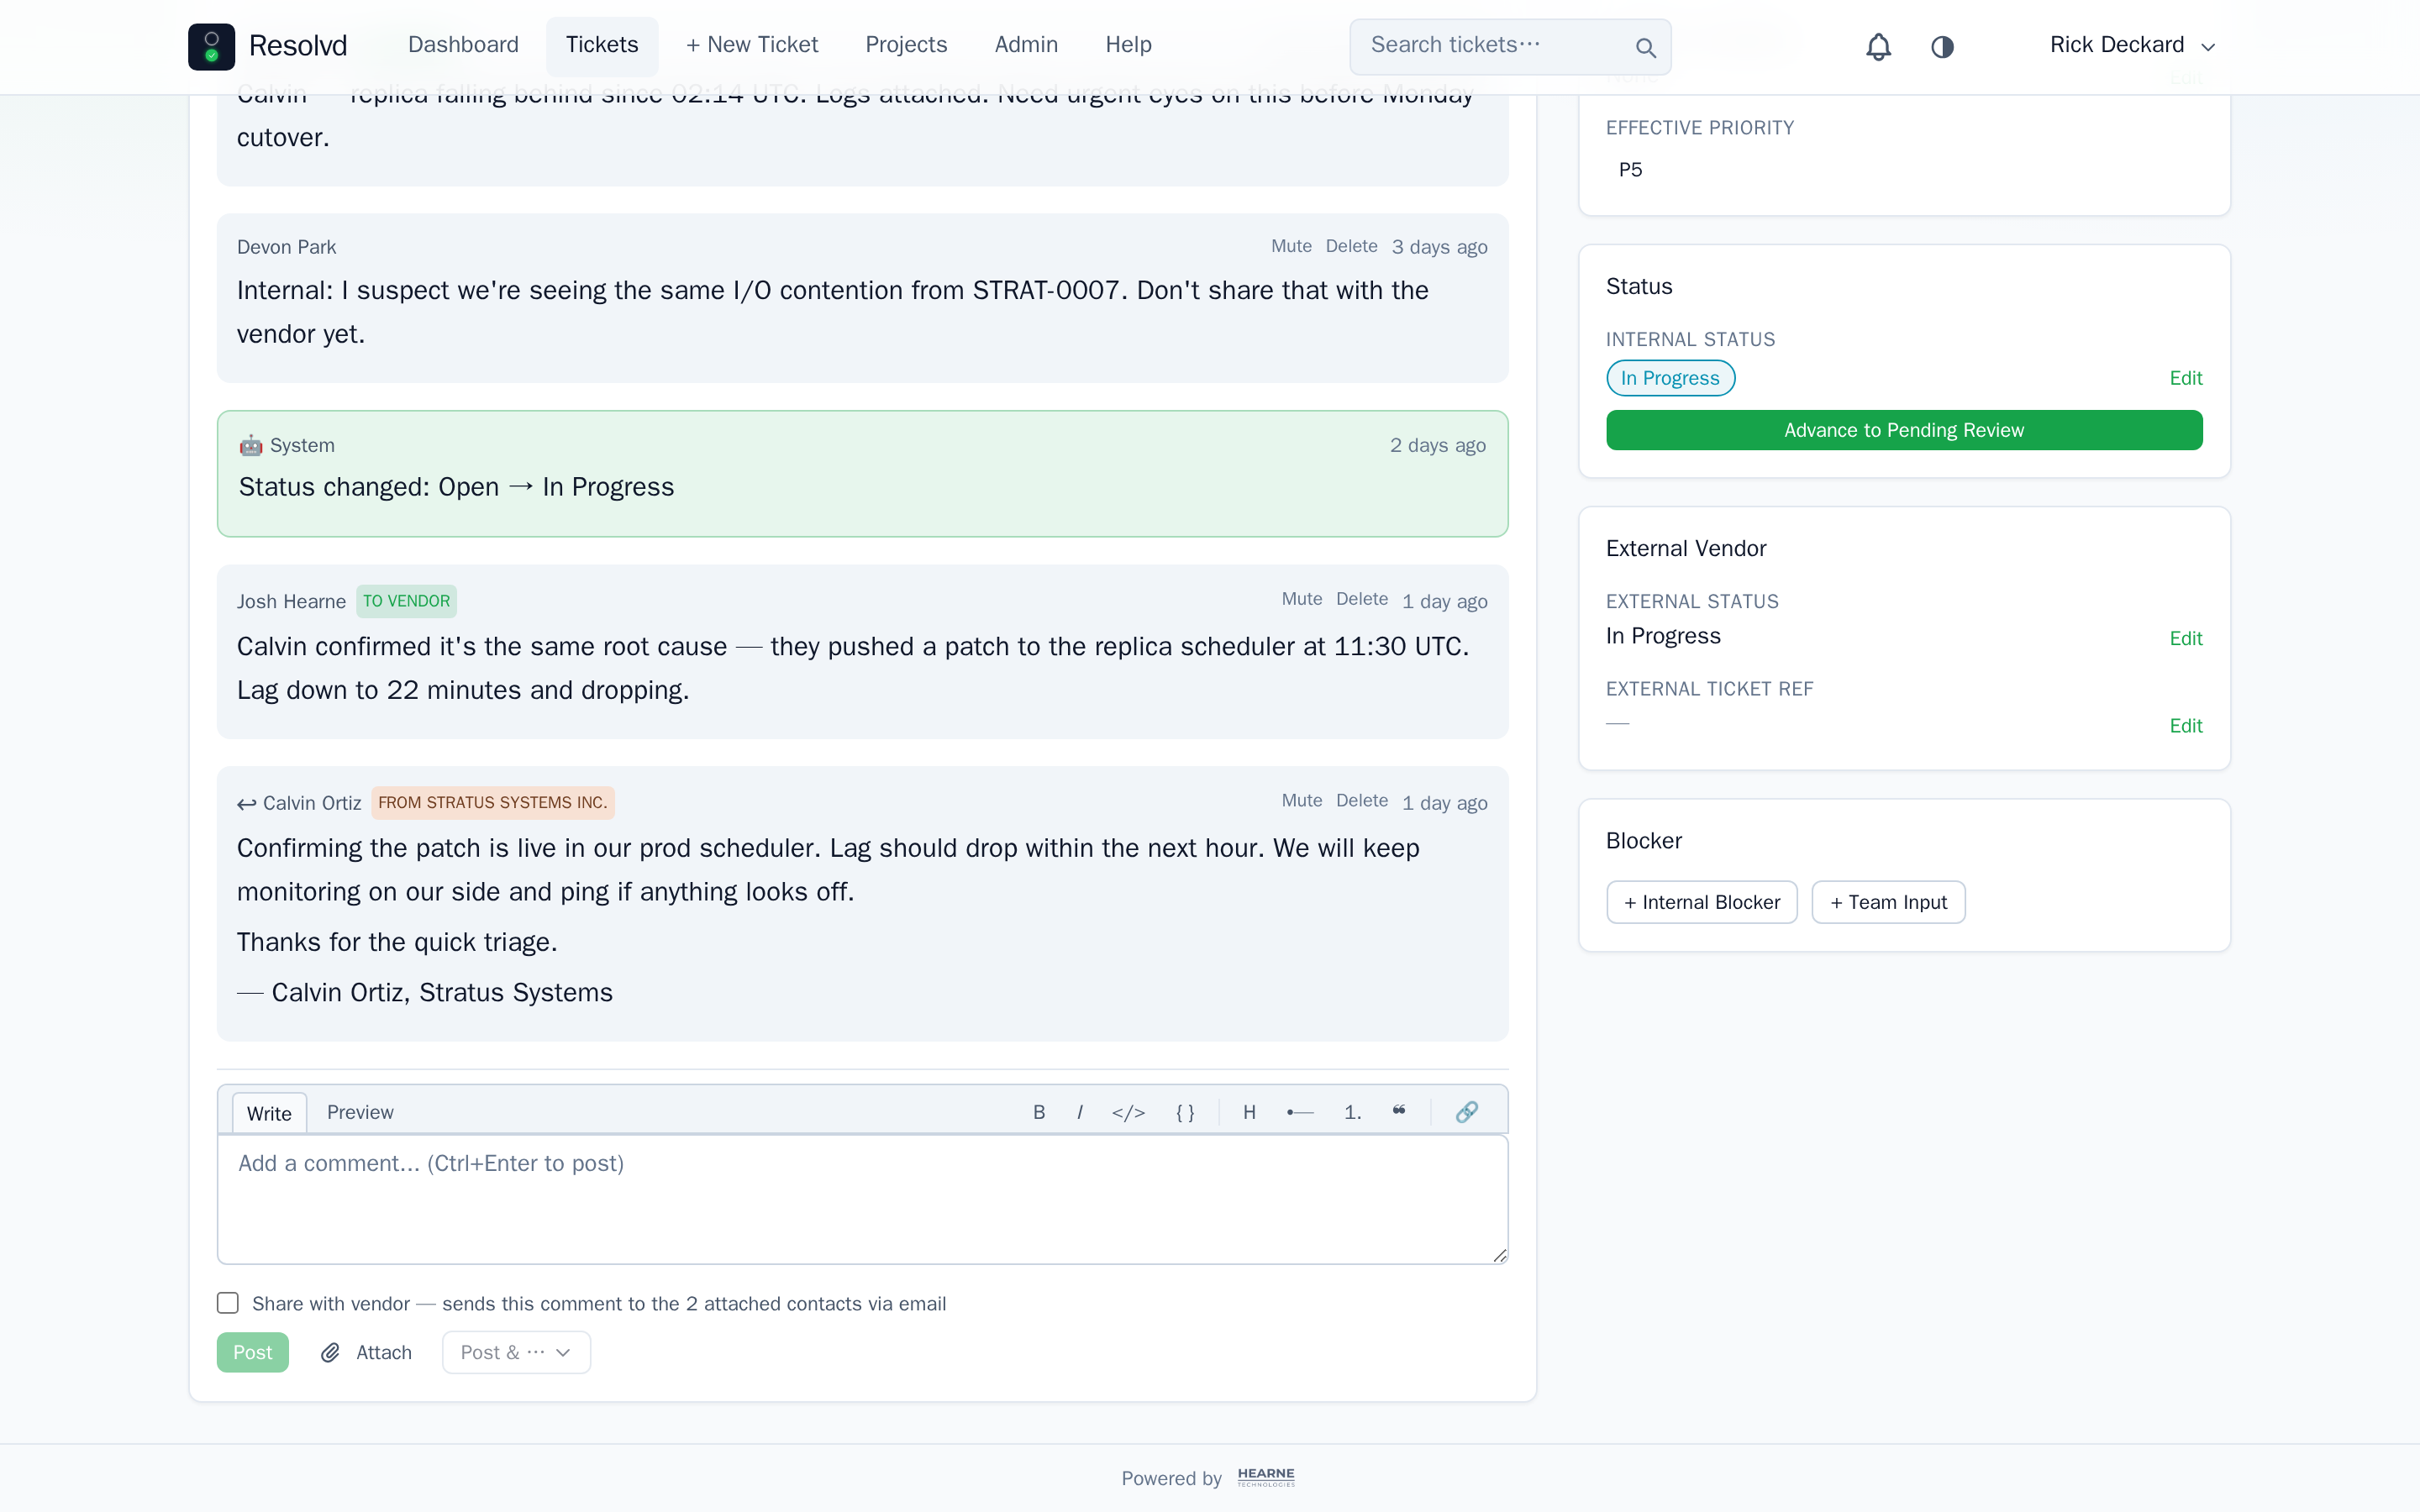This screenshot has height=1512, width=2420.
Task: Click the In Progress status badge
Action: [x=1670, y=378]
